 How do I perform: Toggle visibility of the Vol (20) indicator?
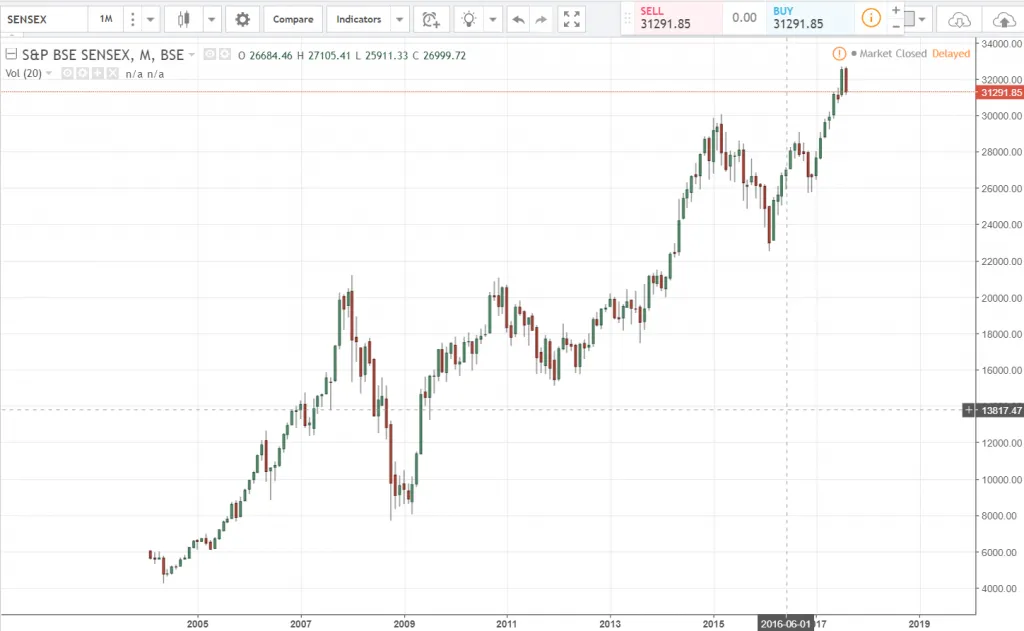[x=67, y=73]
